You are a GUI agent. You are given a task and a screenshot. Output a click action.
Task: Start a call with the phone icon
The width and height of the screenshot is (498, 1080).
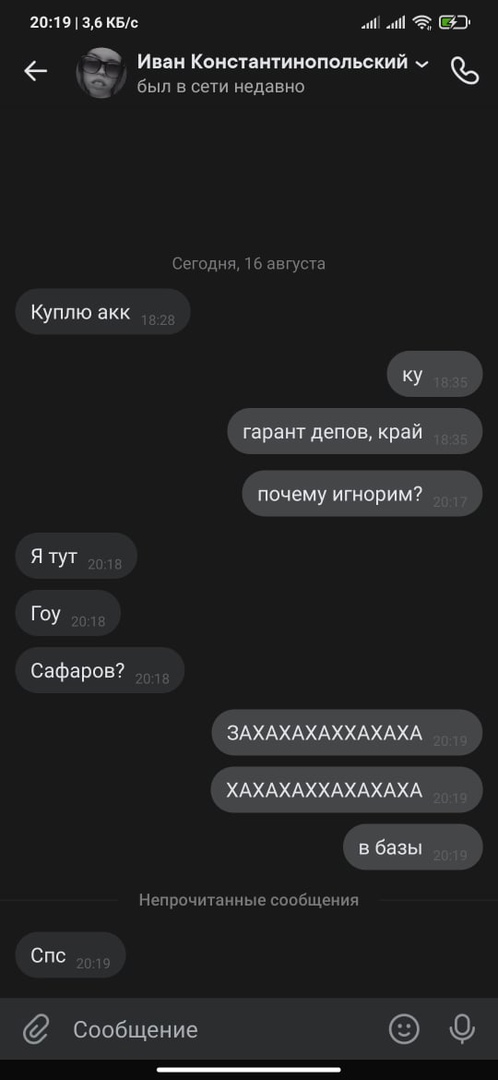[464, 71]
